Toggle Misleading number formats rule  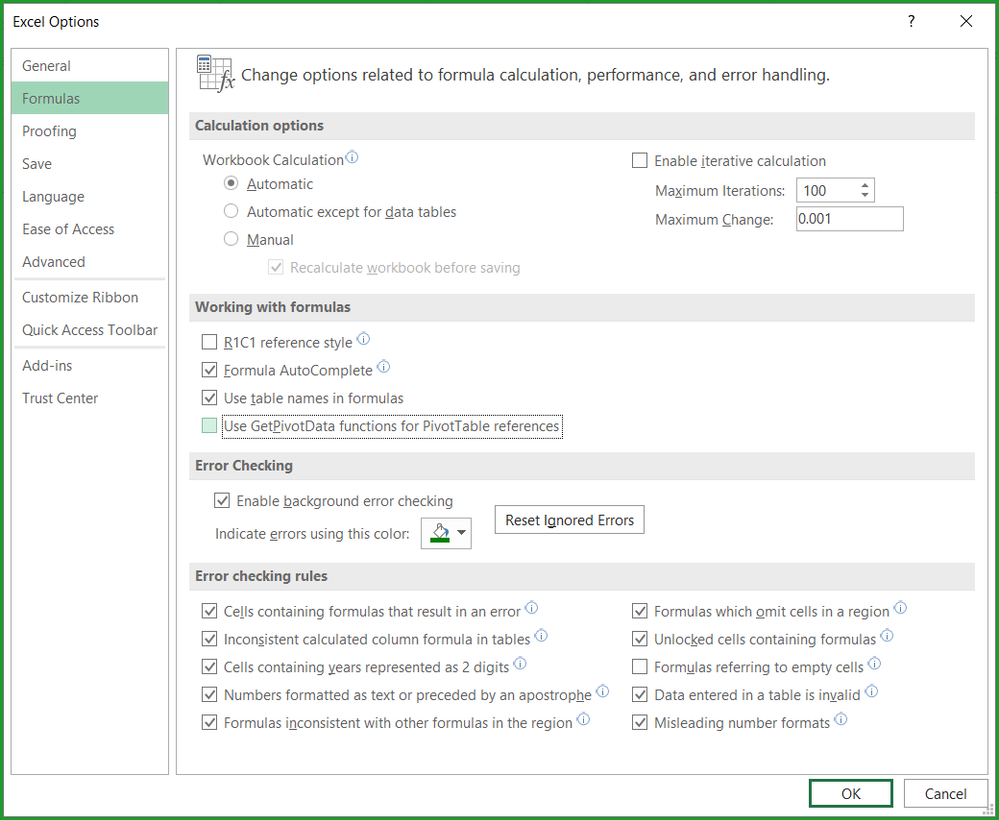[640, 723]
